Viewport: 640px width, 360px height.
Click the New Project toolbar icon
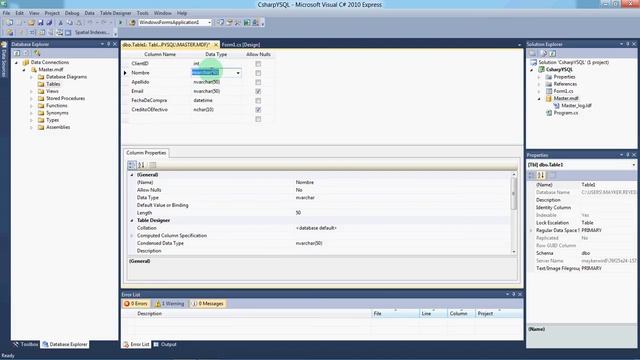pos(9,22)
